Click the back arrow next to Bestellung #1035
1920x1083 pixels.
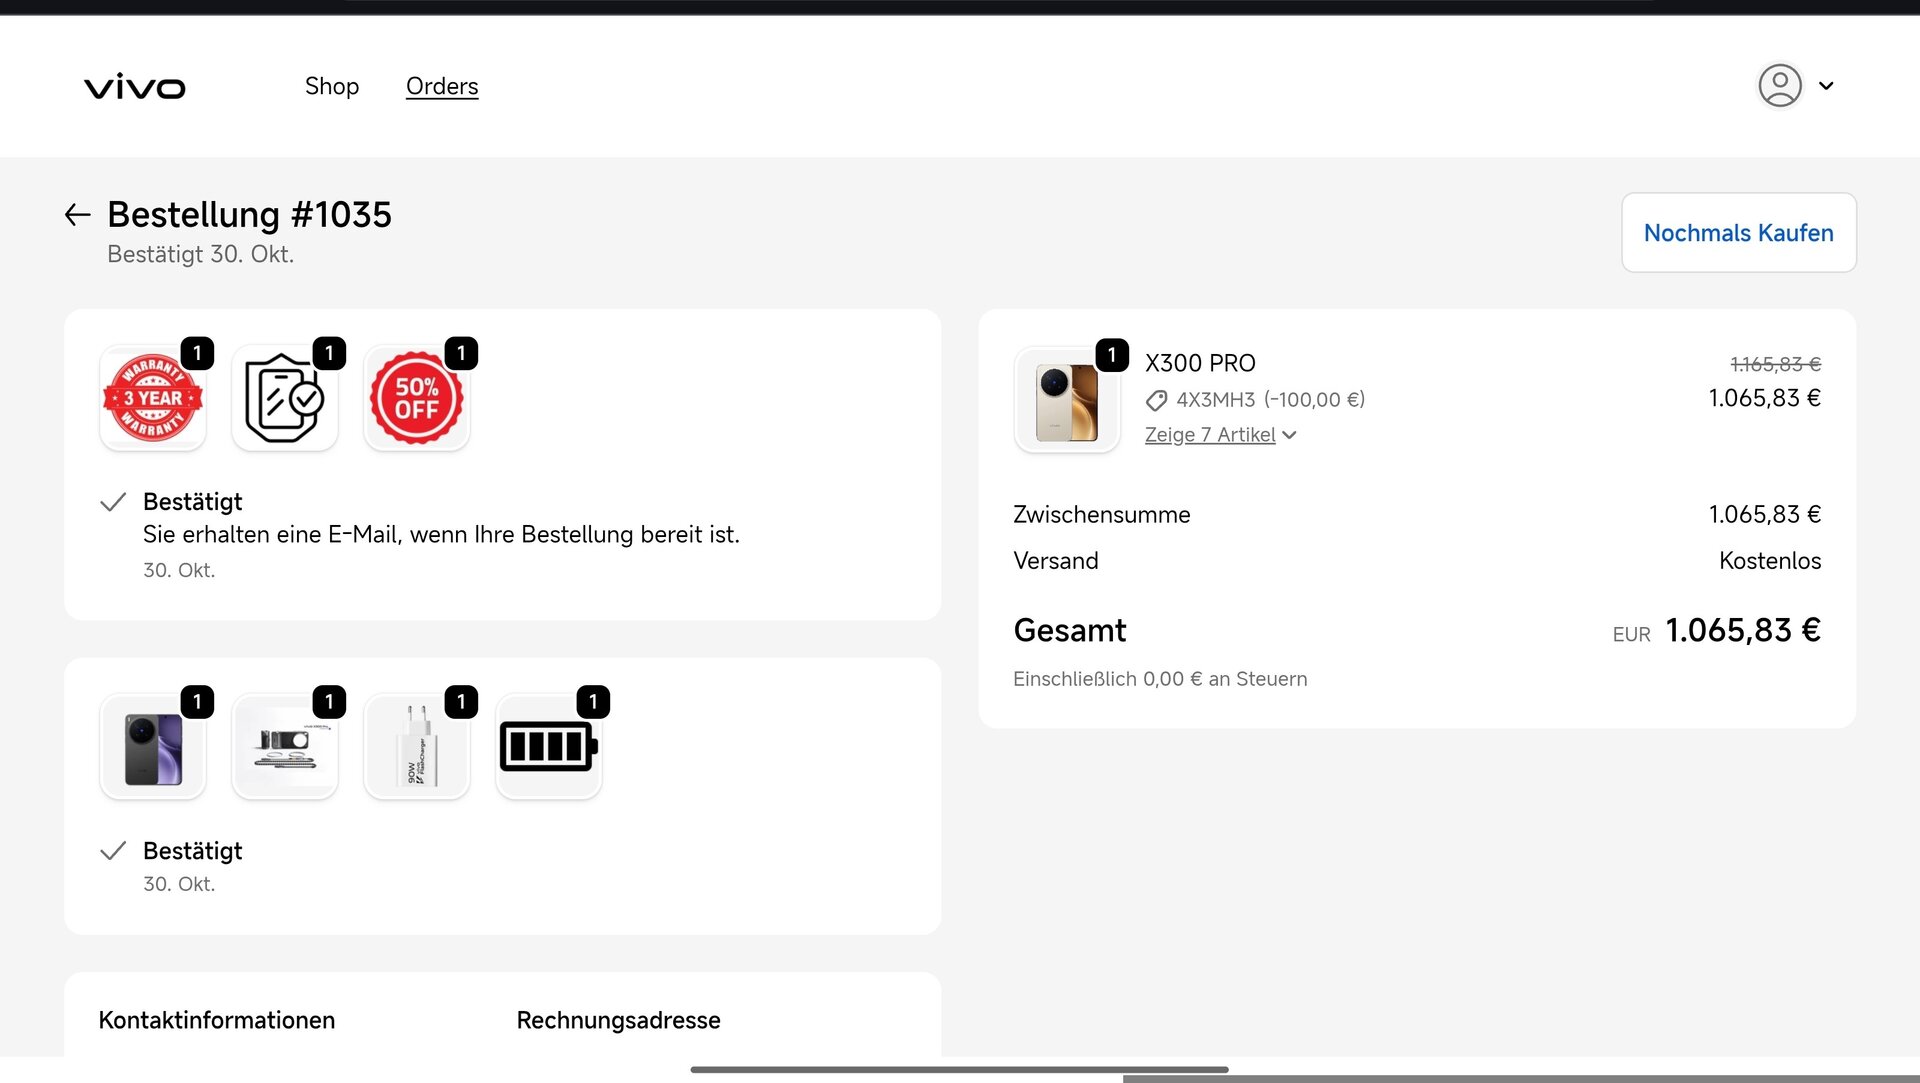click(77, 214)
